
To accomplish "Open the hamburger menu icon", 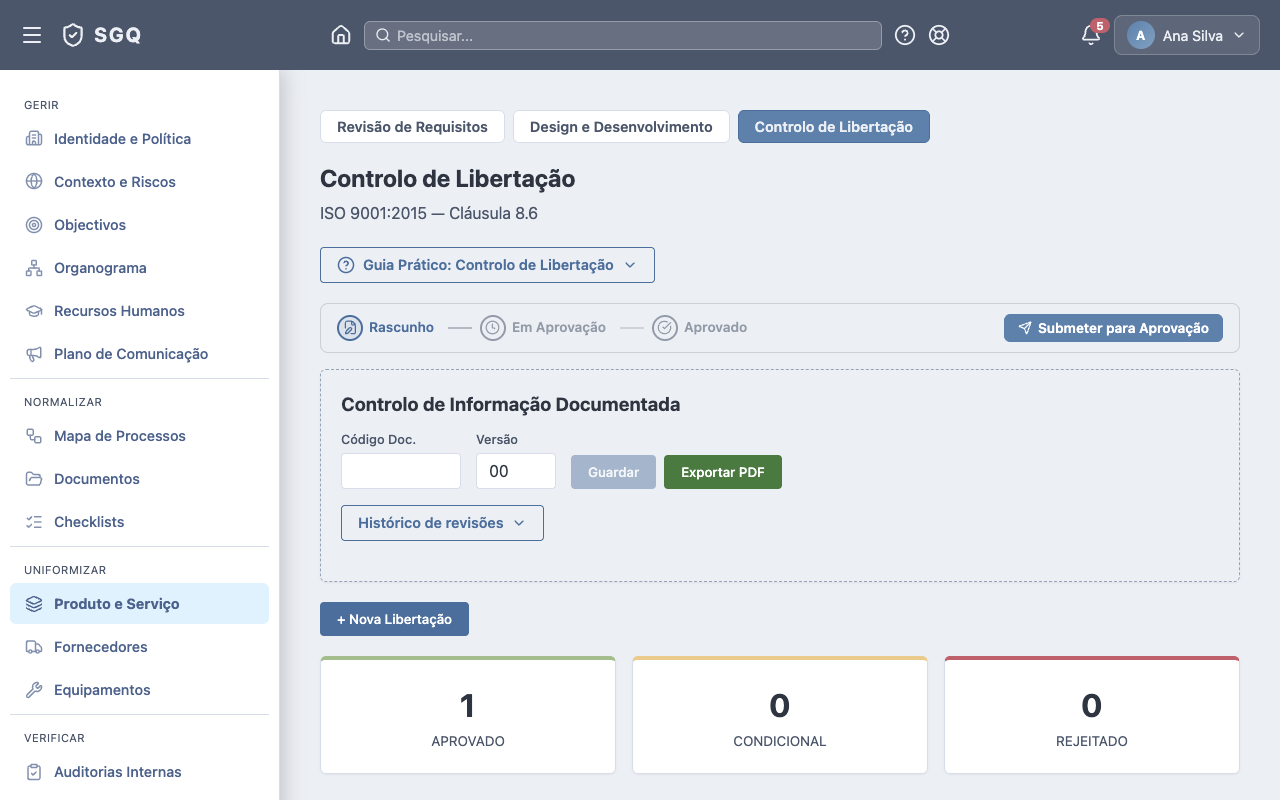I will point(32,35).
